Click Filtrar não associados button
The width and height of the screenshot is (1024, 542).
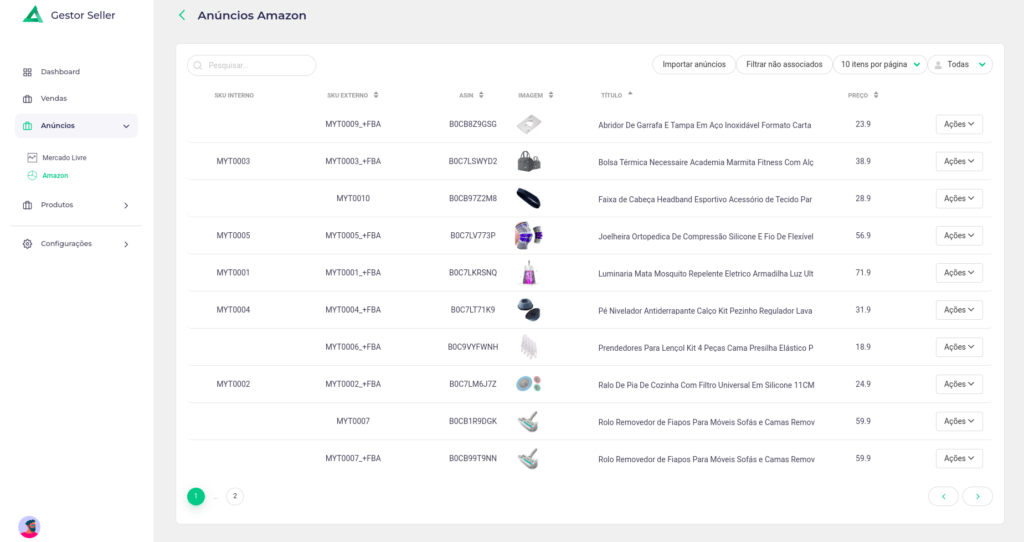click(783, 64)
